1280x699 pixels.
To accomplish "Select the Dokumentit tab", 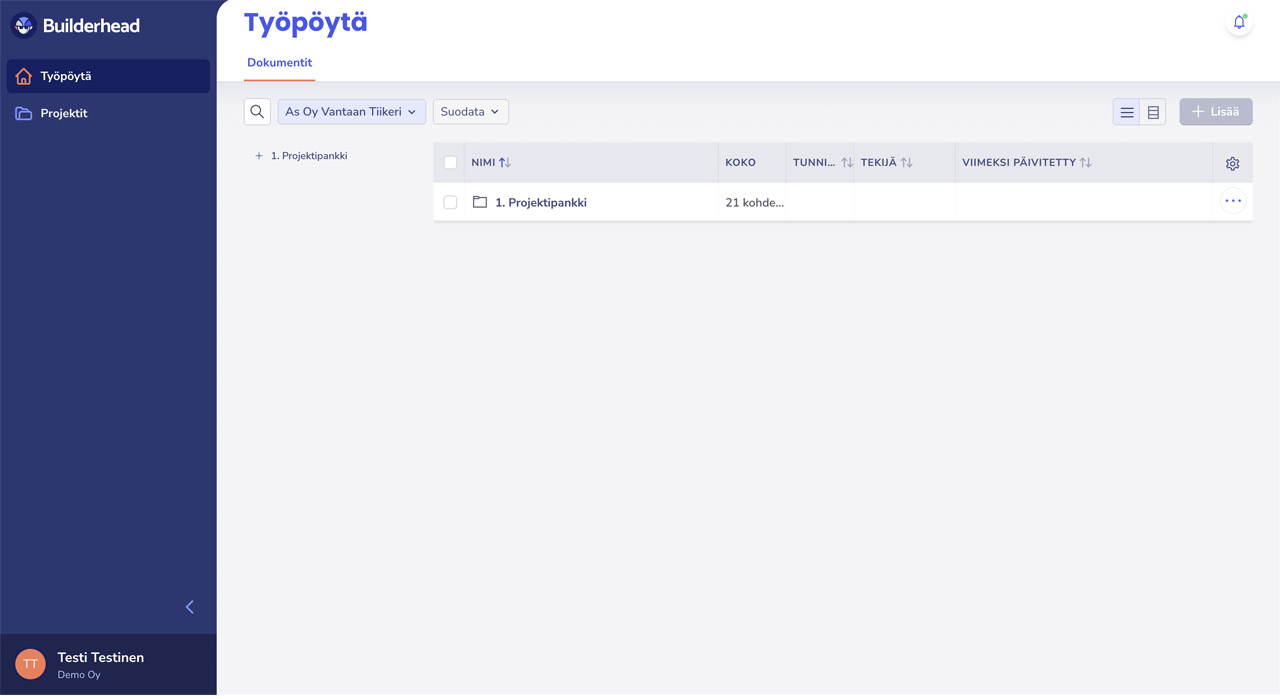I will pos(280,63).
